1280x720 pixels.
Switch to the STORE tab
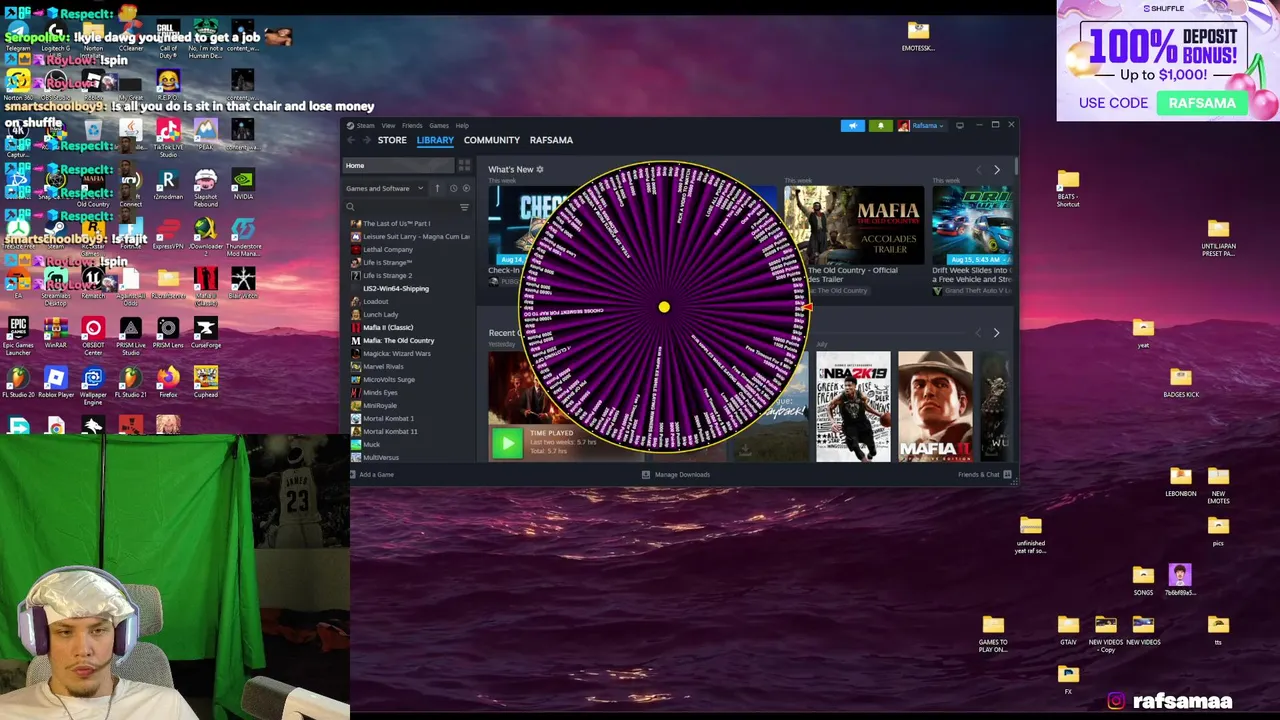(x=392, y=140)
